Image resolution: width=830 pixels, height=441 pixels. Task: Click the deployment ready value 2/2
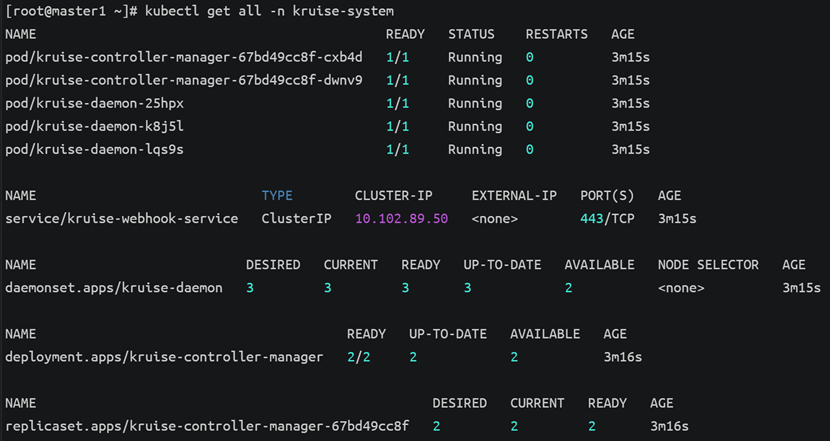tap(358, 357)
